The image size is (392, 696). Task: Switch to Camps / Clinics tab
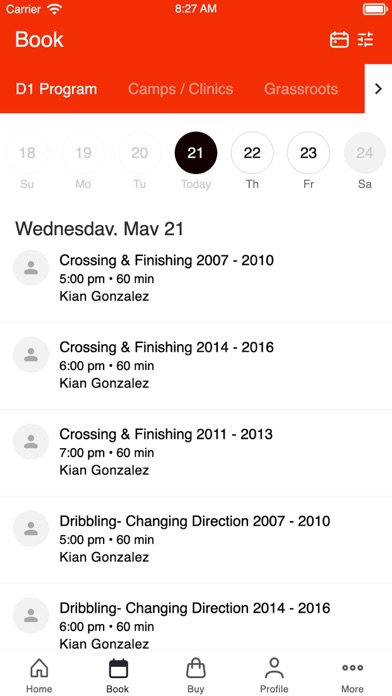click(x=180, y=89)
